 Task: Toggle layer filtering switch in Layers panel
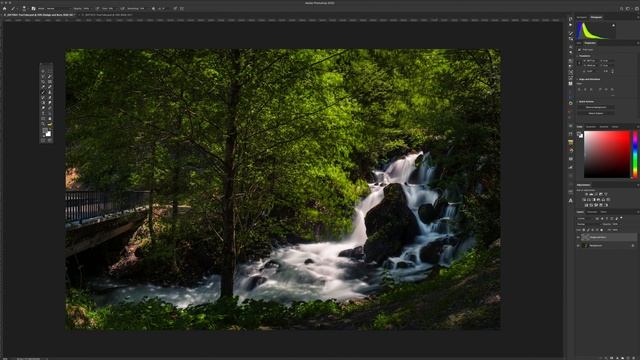[621, 218]
